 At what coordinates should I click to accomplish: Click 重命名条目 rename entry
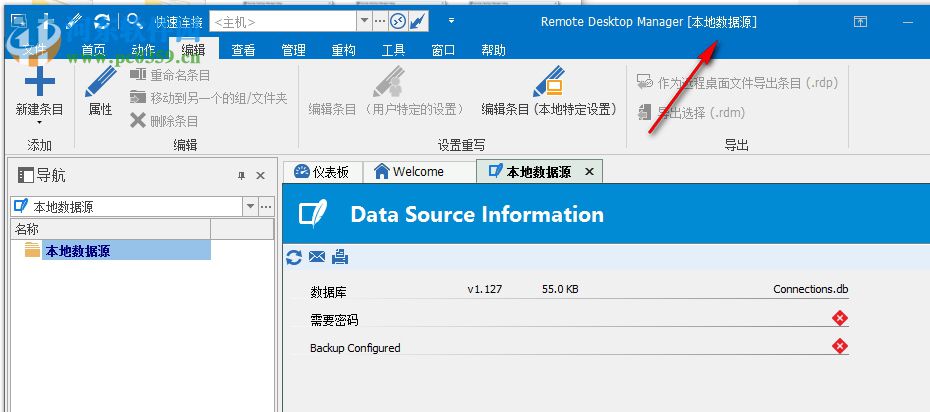coord(170,75)
